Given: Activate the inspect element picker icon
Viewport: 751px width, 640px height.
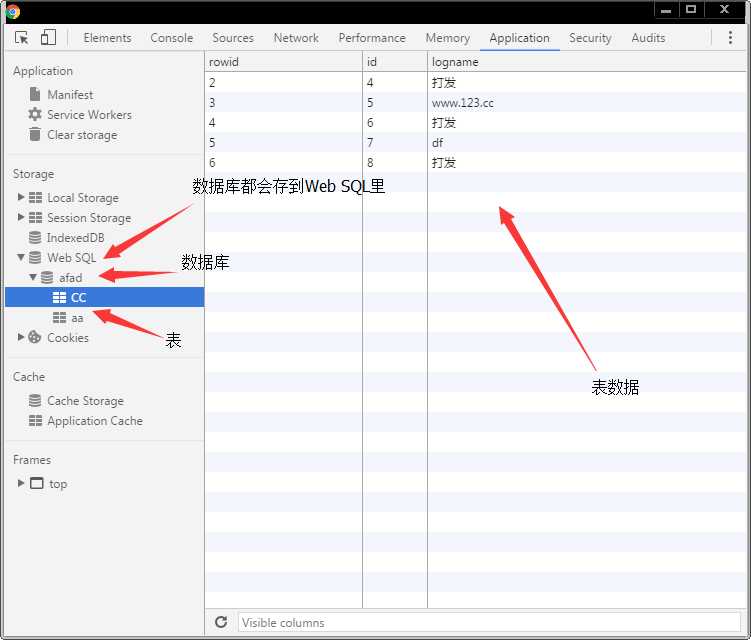Looking at the screenshot, I should (22, 37).
